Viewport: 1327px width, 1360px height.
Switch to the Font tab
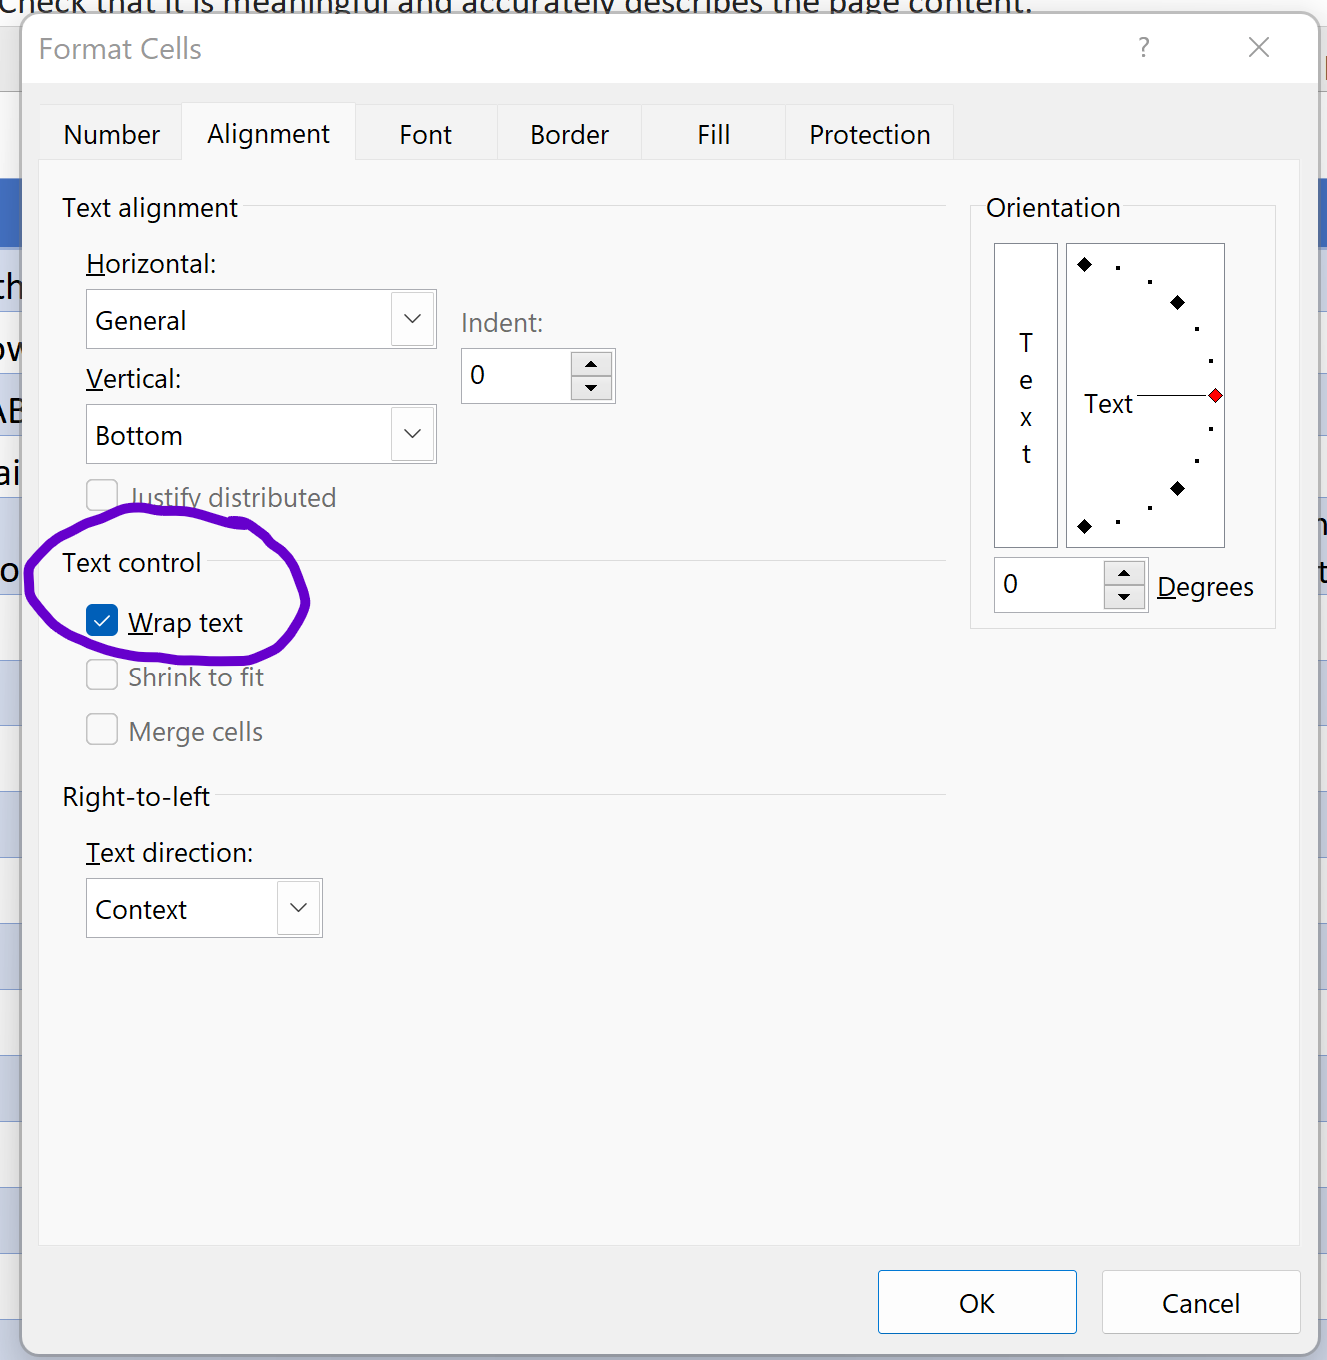click(x=425, y=134)
